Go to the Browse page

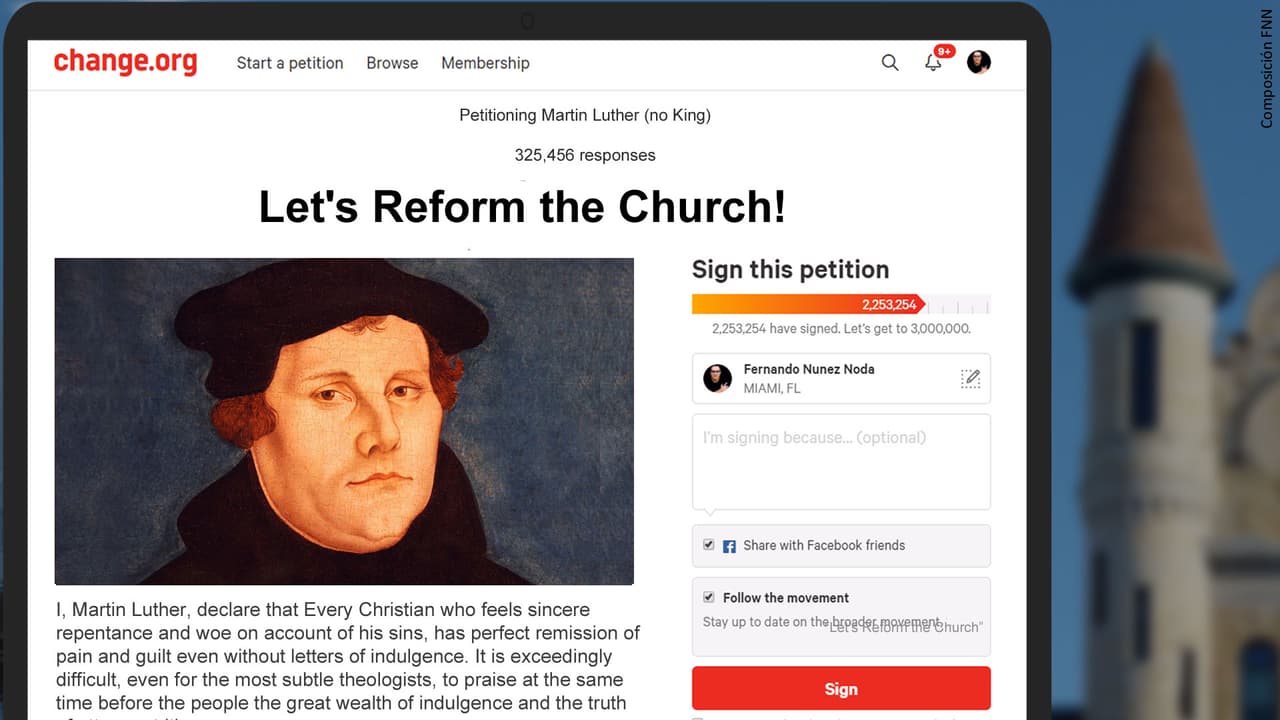(392, 63)
